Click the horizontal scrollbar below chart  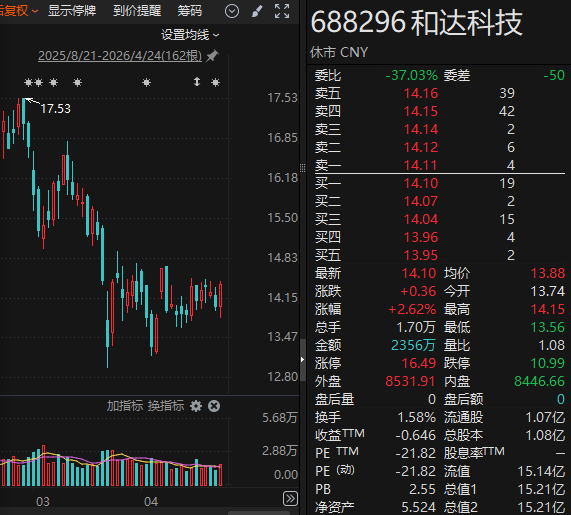[259, 513]
